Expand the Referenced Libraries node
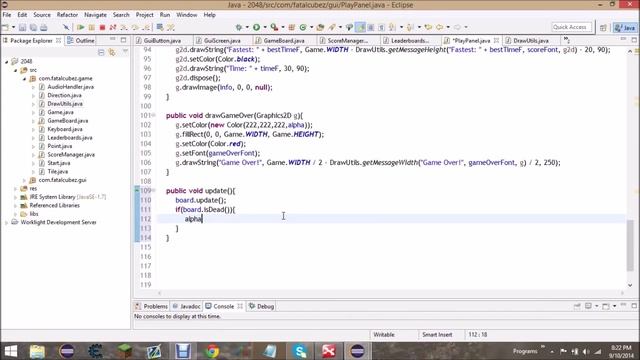640x360 pixels. click(16, 206)
